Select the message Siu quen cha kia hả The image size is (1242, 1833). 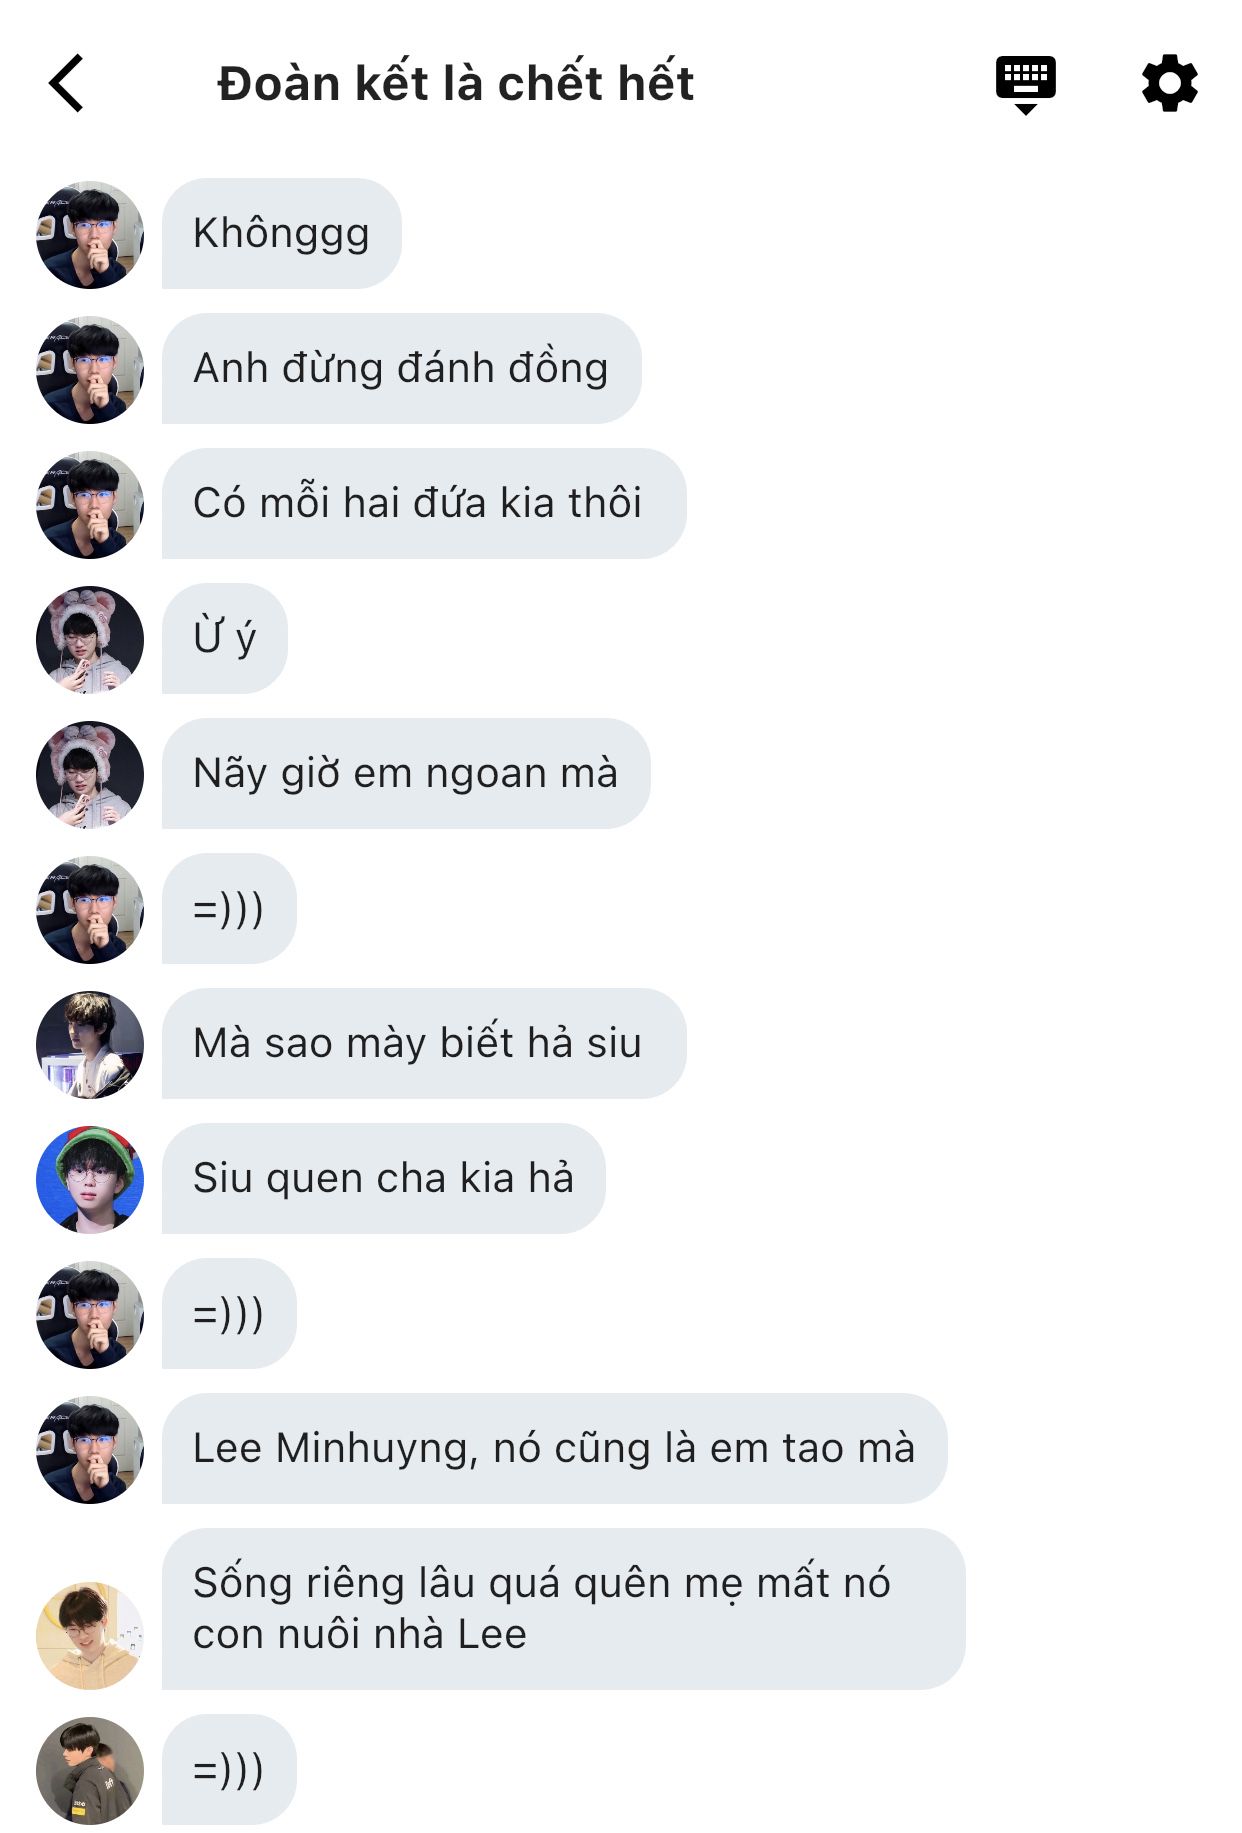[384, 1179]
